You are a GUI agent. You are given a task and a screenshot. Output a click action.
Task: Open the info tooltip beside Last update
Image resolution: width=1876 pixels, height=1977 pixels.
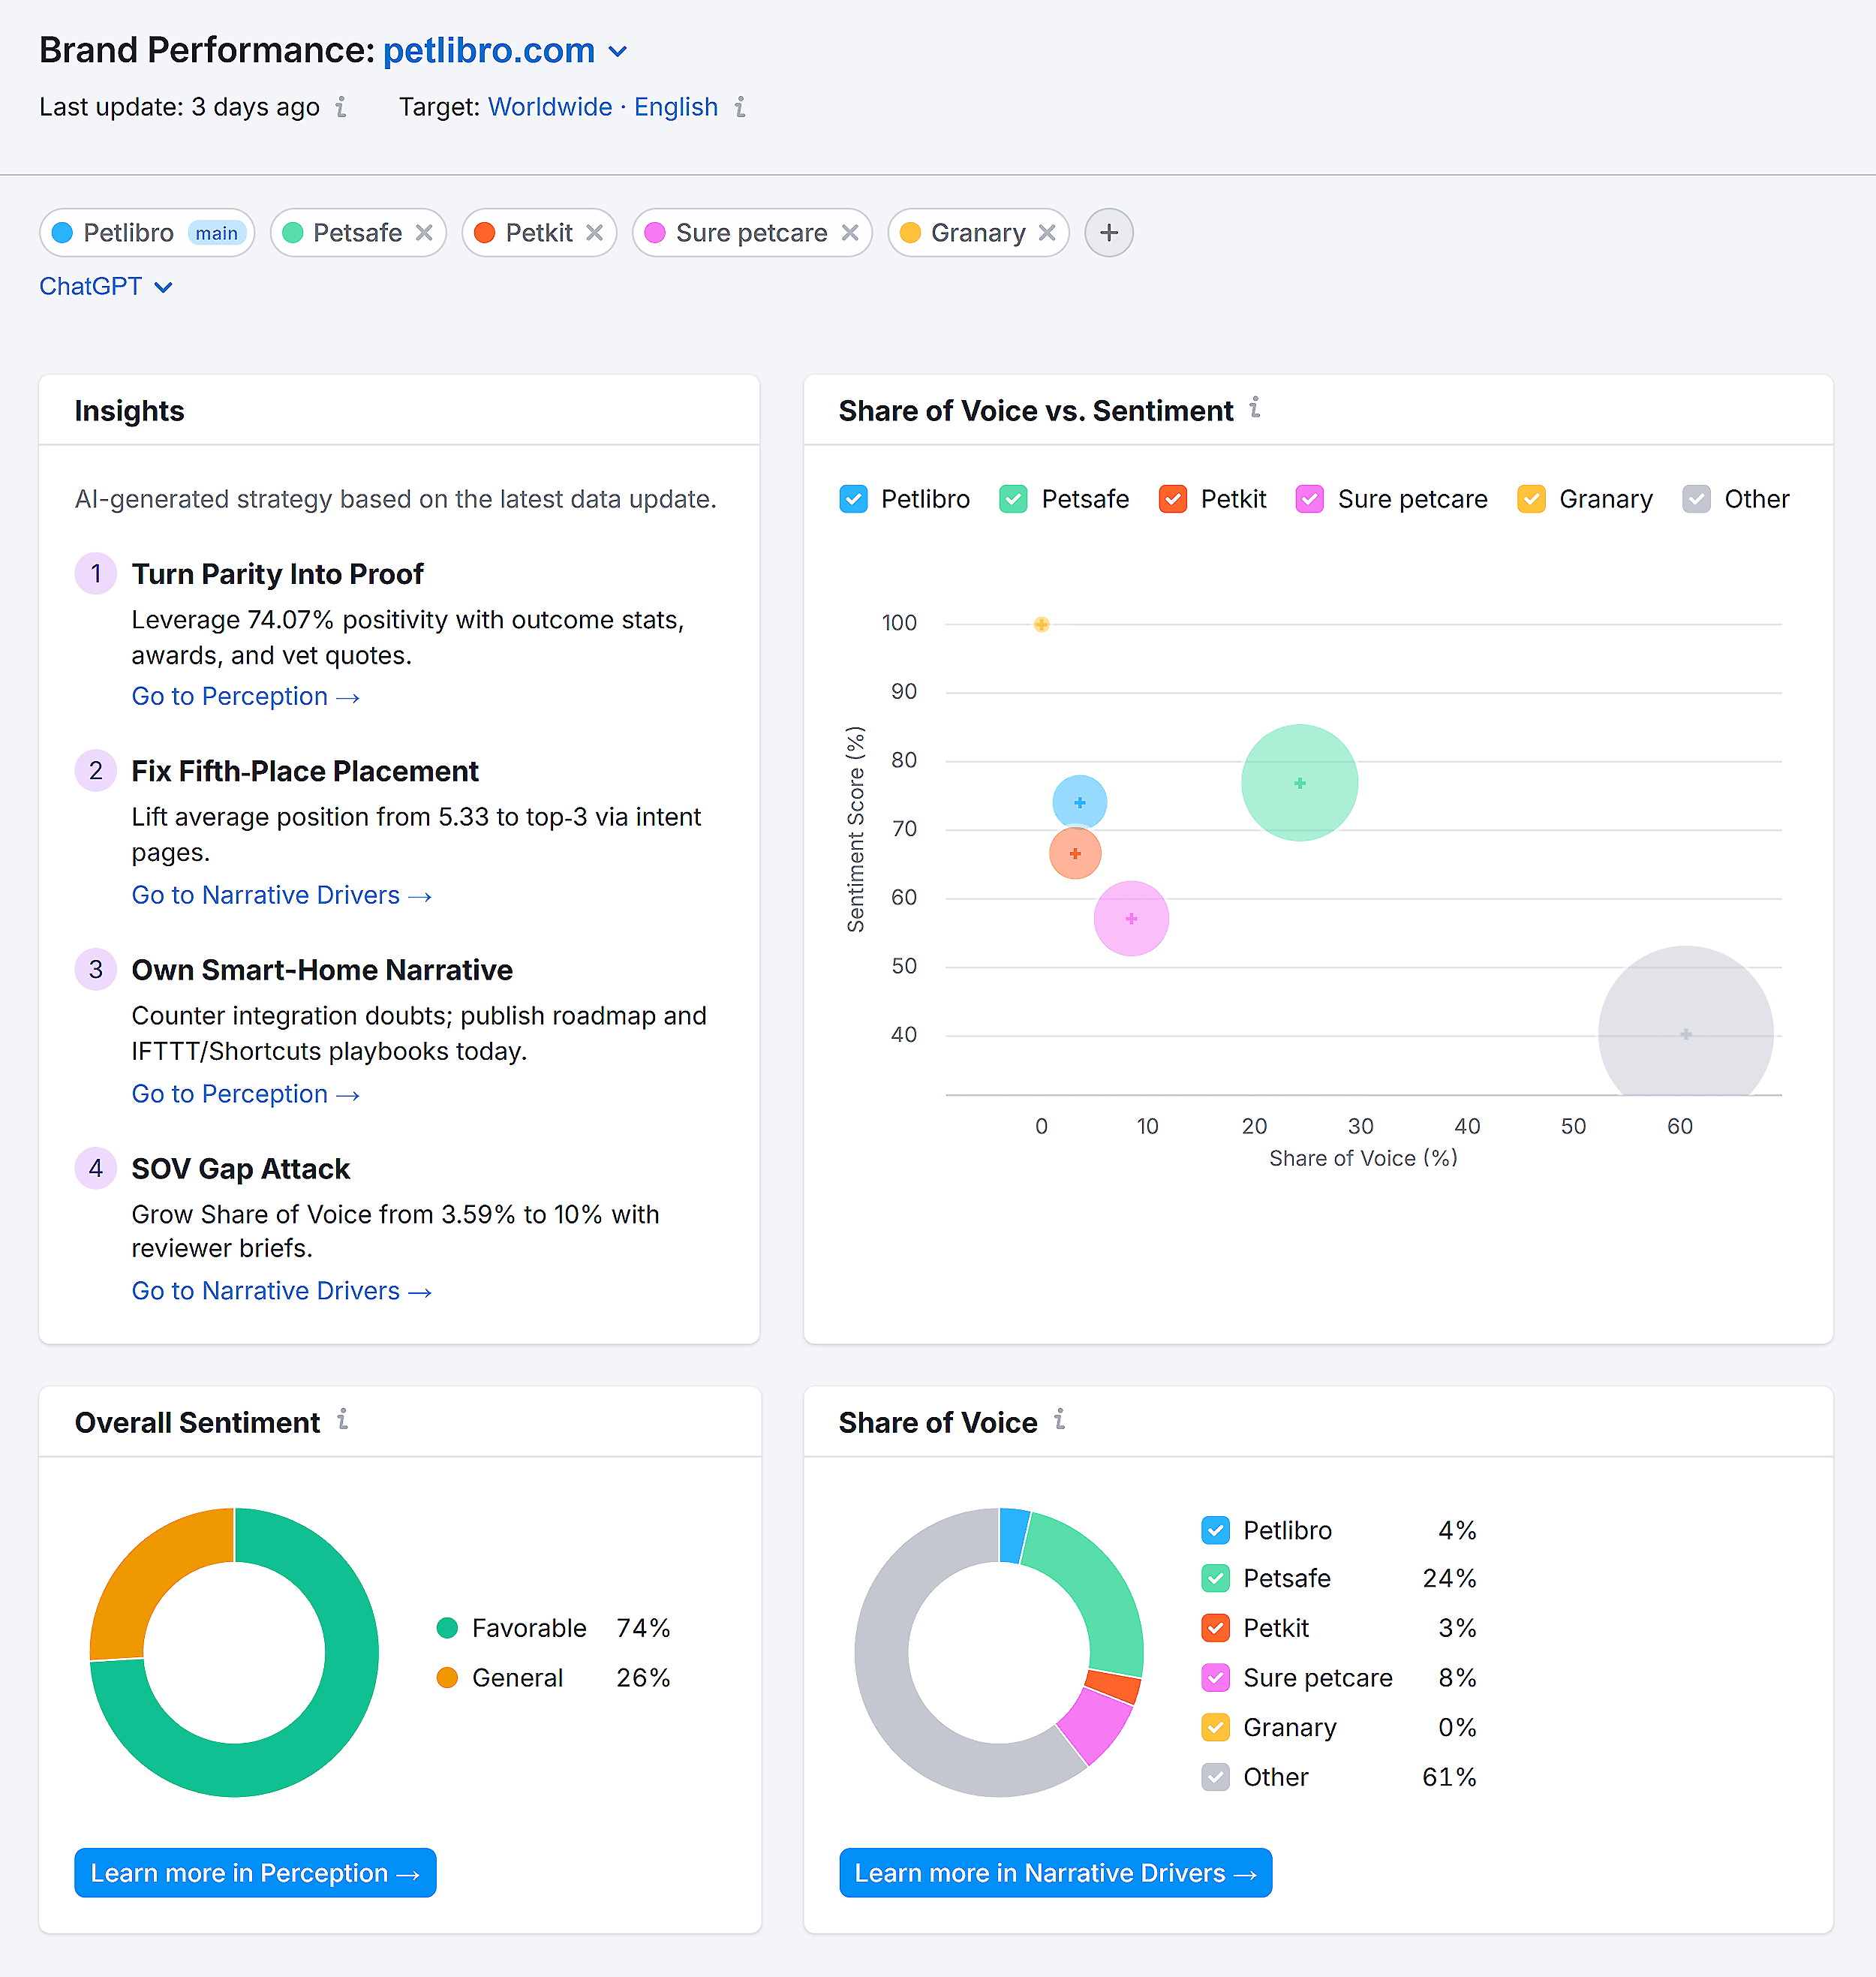[340, 107]
